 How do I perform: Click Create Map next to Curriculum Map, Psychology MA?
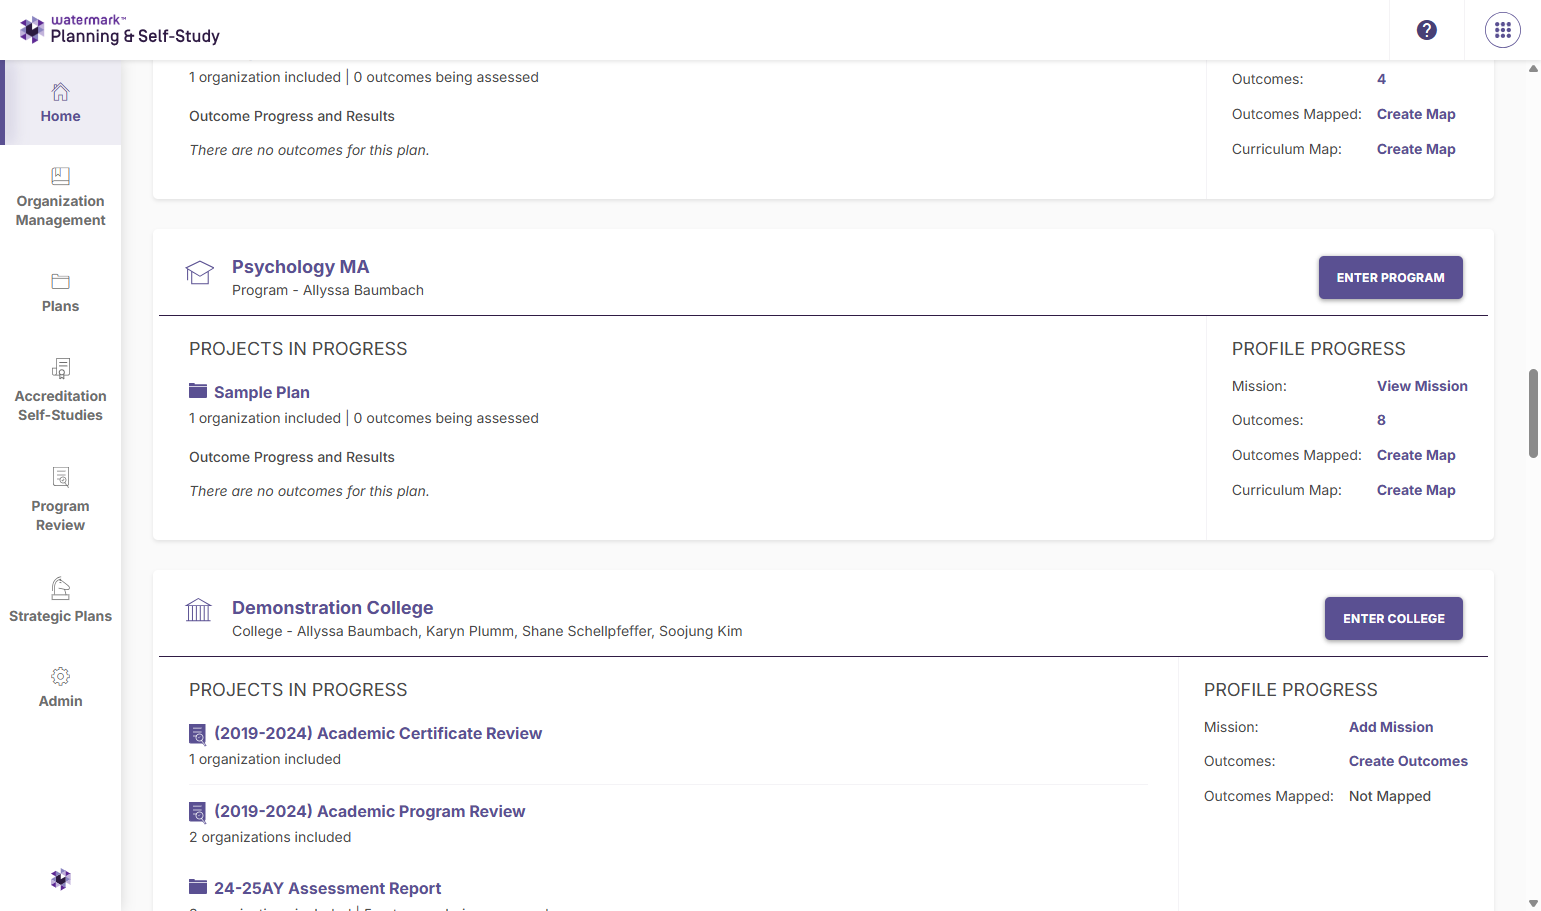click(x=1416, y=490)
